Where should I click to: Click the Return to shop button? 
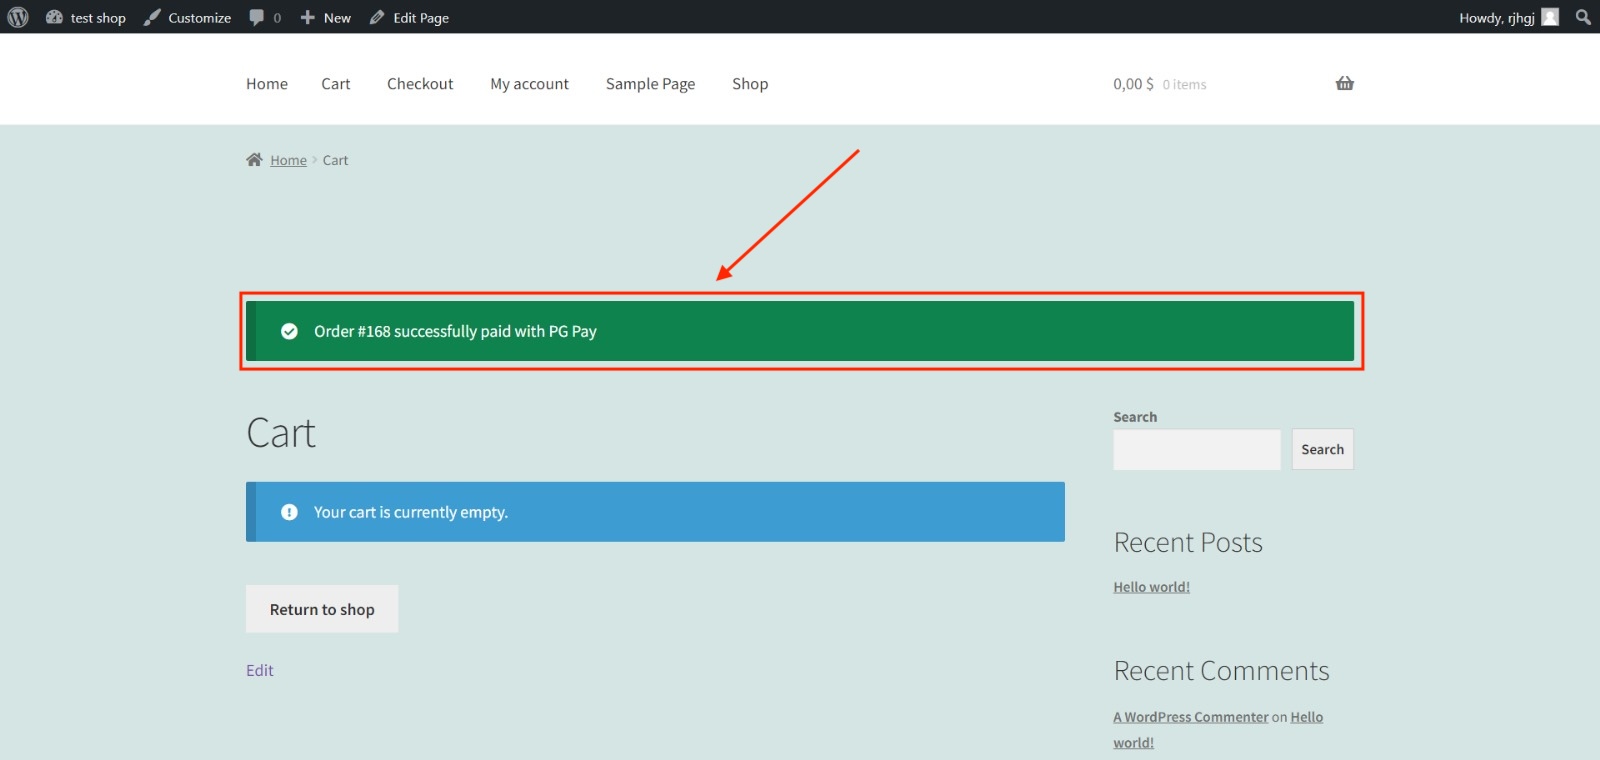(322, 609)
